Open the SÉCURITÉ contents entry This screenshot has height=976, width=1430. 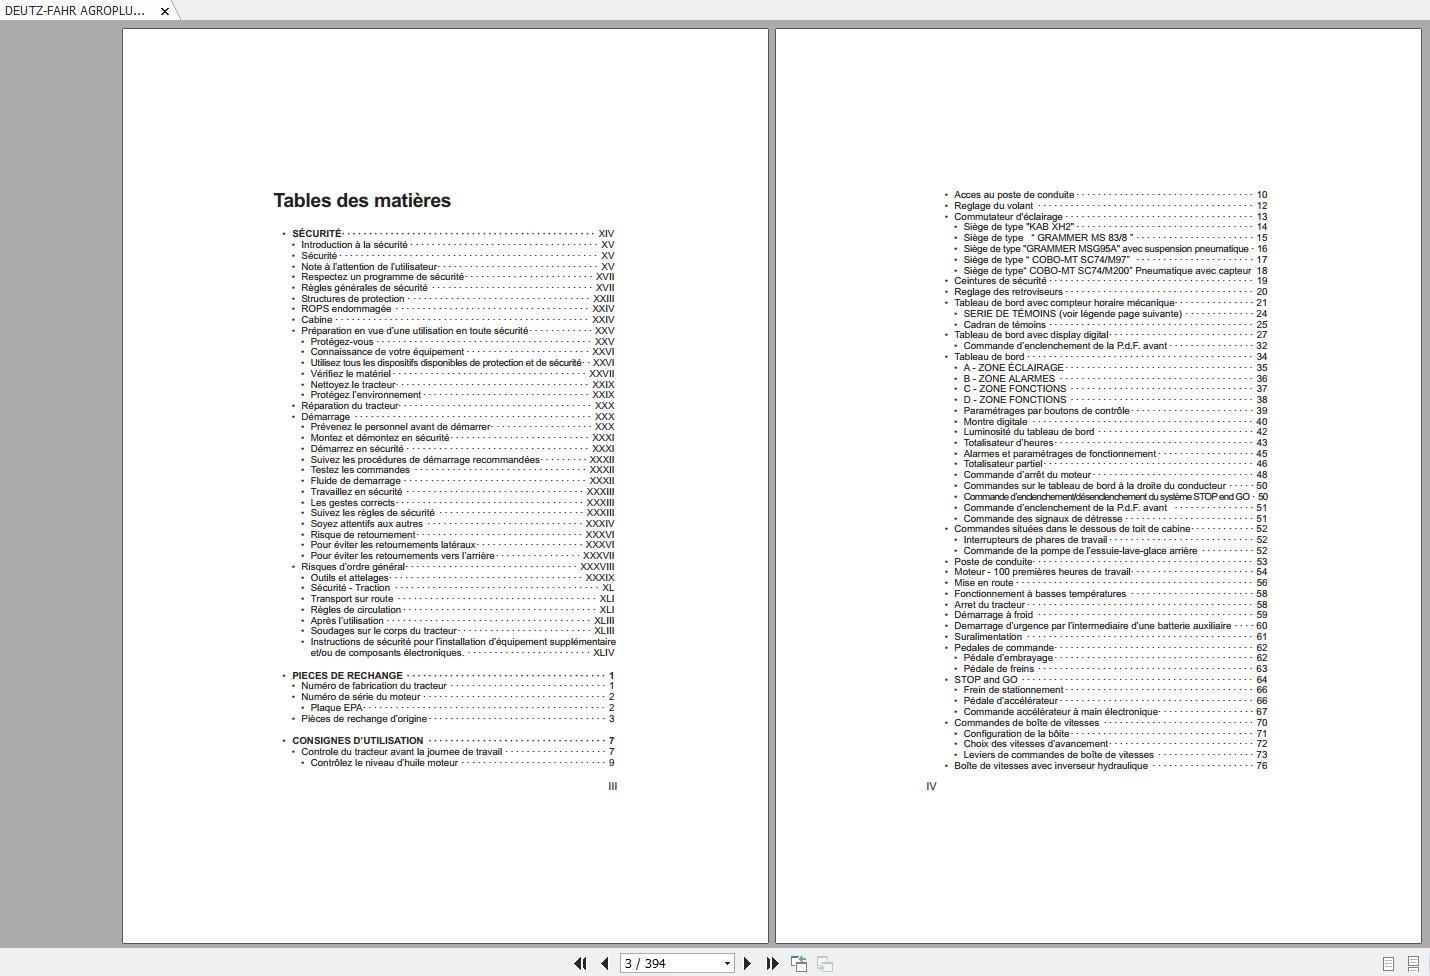[x=317, y=234]
